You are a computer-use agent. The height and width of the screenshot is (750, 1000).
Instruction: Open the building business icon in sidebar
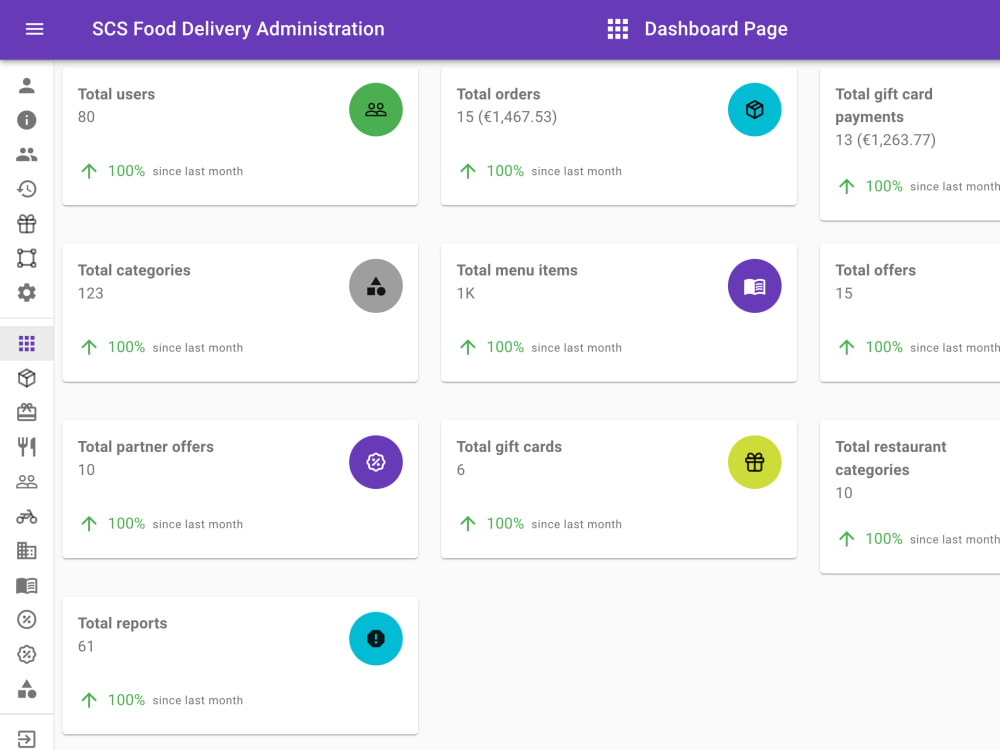(x=27, y=551)
